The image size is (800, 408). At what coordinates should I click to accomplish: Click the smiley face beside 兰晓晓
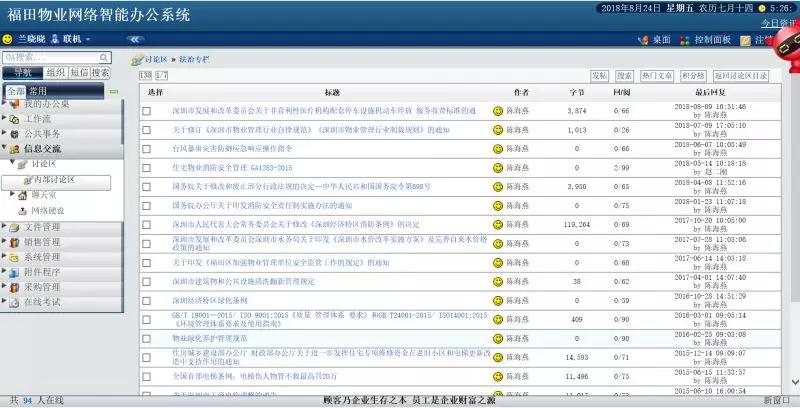[8, 39]
